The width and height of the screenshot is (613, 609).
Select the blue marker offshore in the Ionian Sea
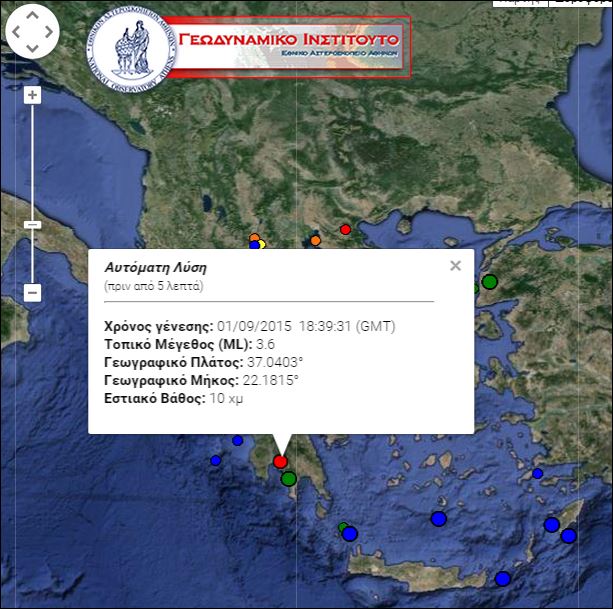pyautogui.click(x=216, y=460)
